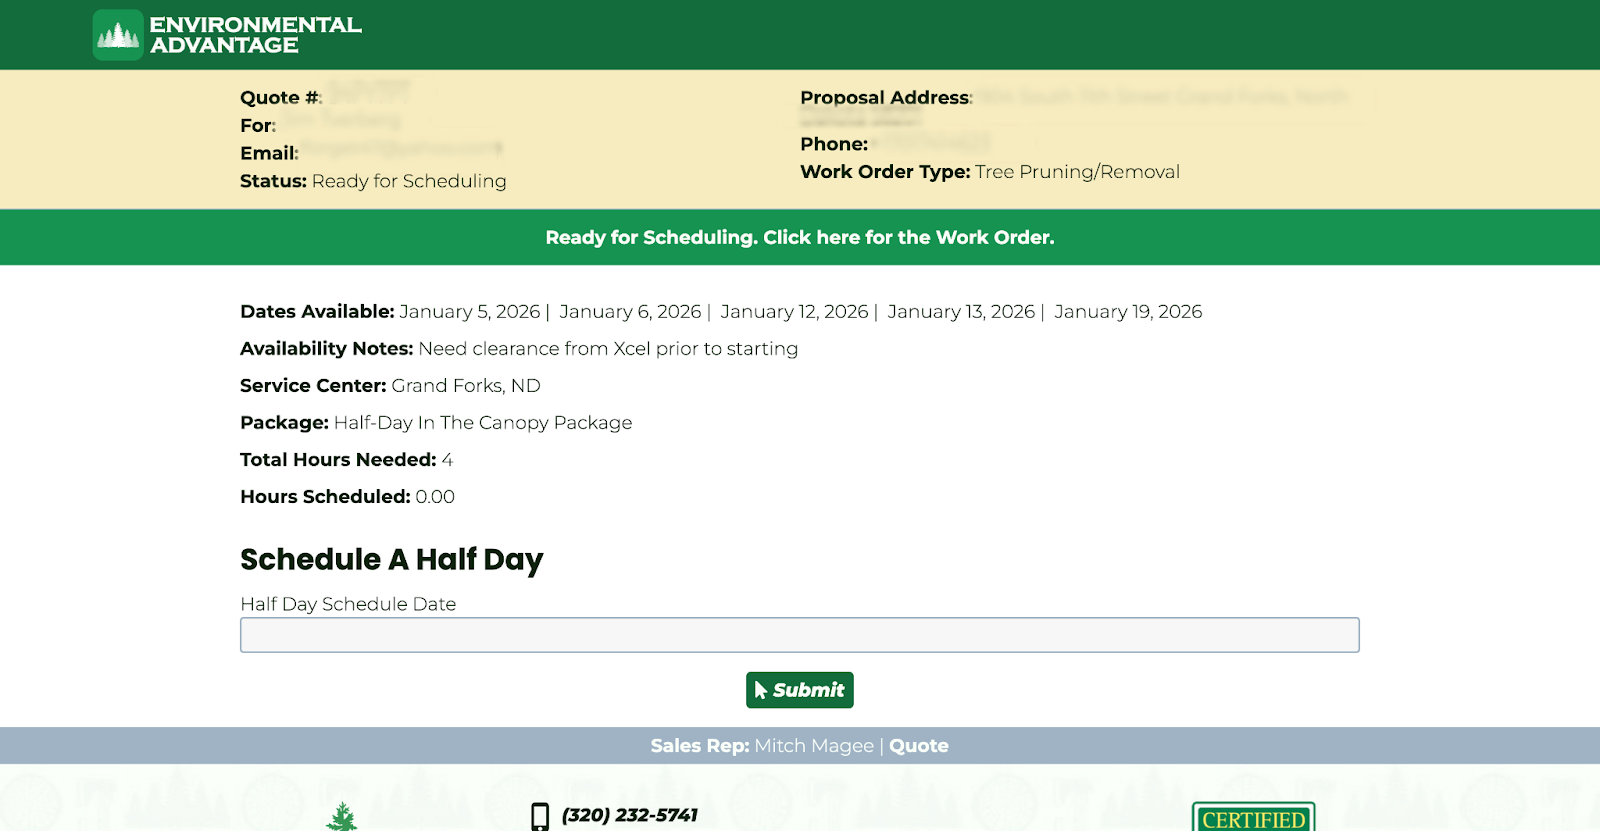
Task: Click the (320) 232-5741 phone number
Action: click(x=629, y=815)
